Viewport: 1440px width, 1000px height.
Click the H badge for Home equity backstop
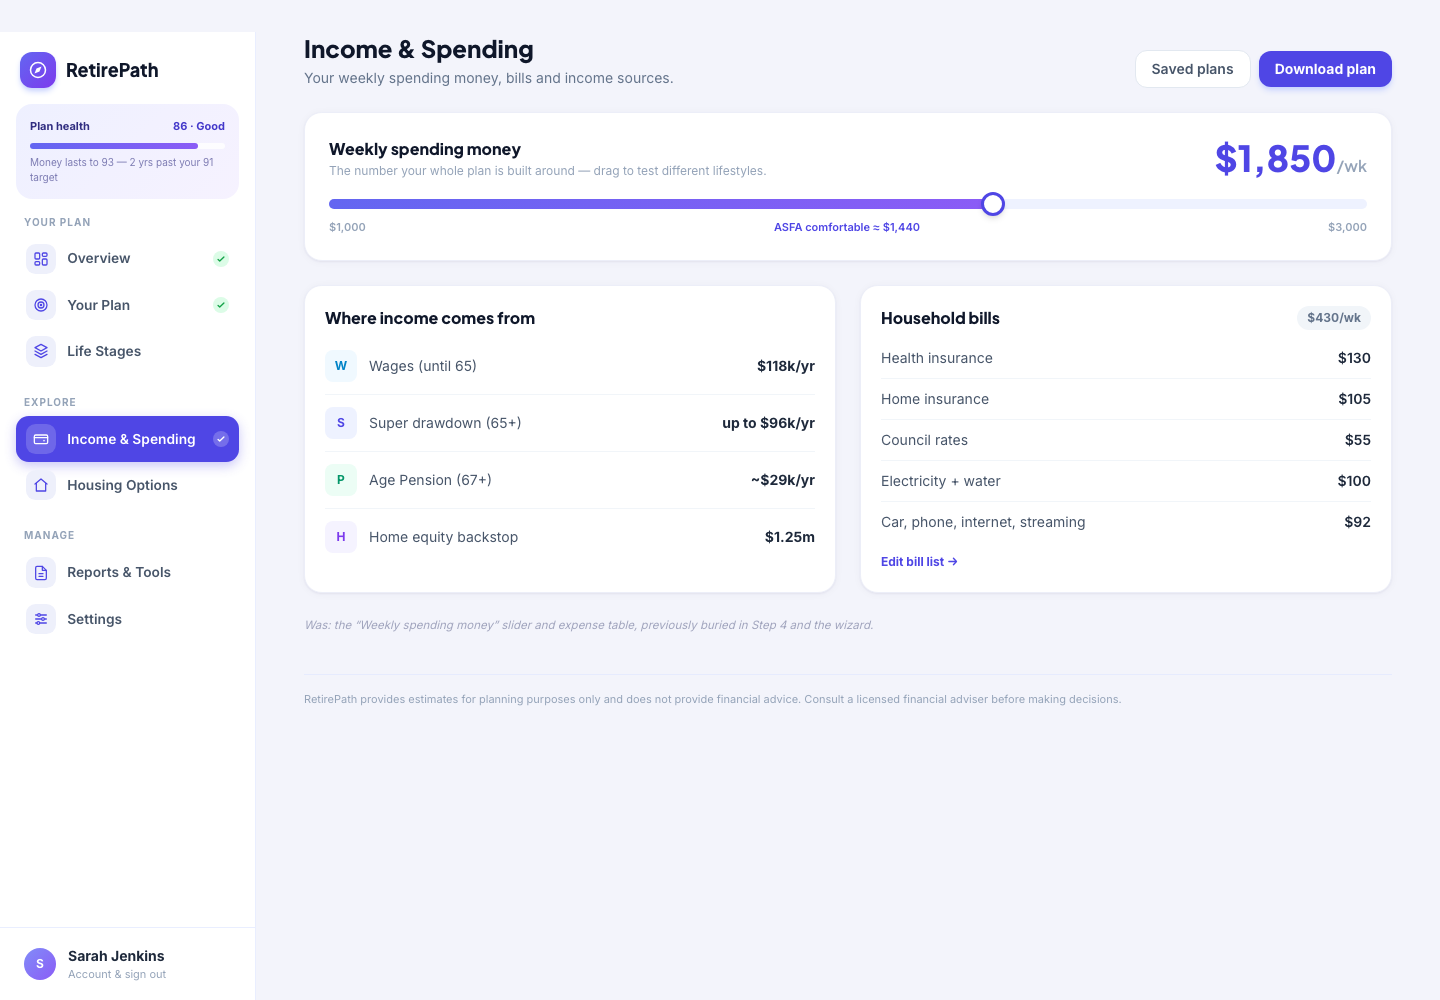341,537
